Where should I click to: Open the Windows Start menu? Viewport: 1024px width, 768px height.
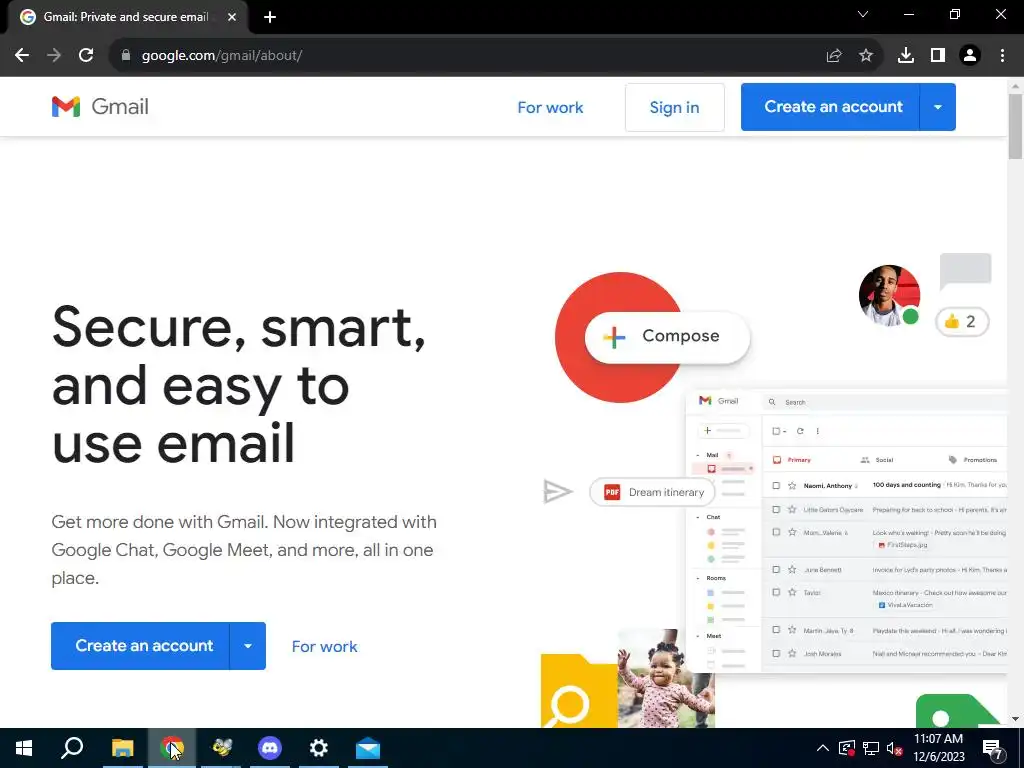pos(24,748)
